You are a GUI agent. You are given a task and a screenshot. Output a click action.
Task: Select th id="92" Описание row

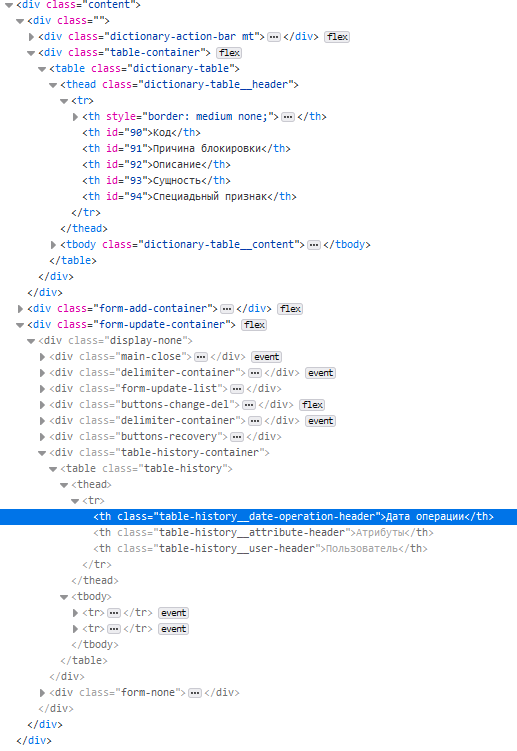(x=156, y=165)
